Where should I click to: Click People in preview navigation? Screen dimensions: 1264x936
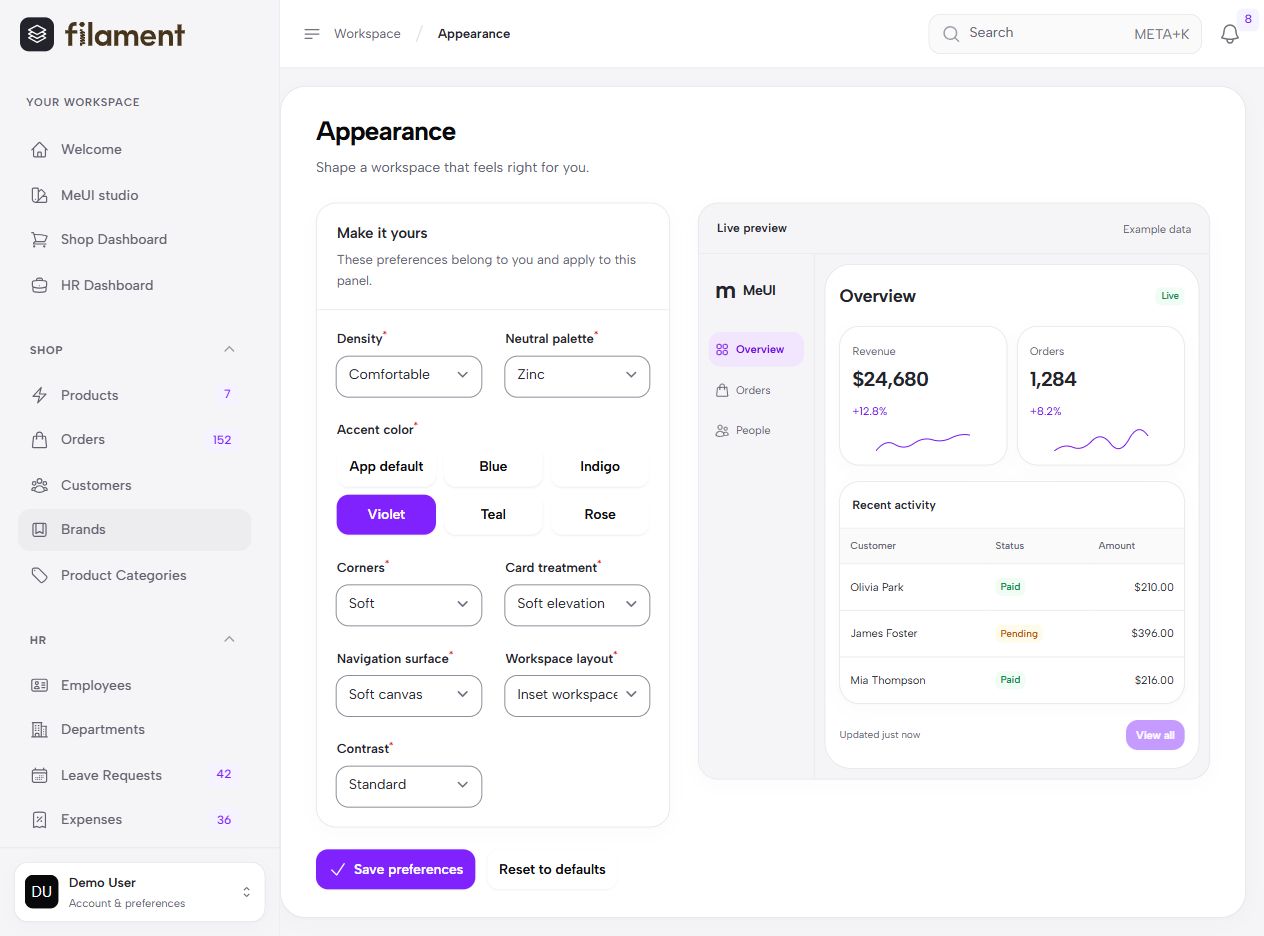756,431
